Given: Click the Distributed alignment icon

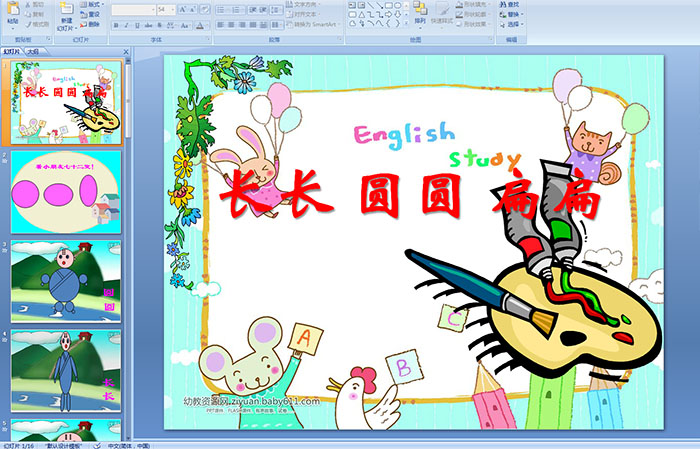Looking at the screenshot, I should [263, 25].
